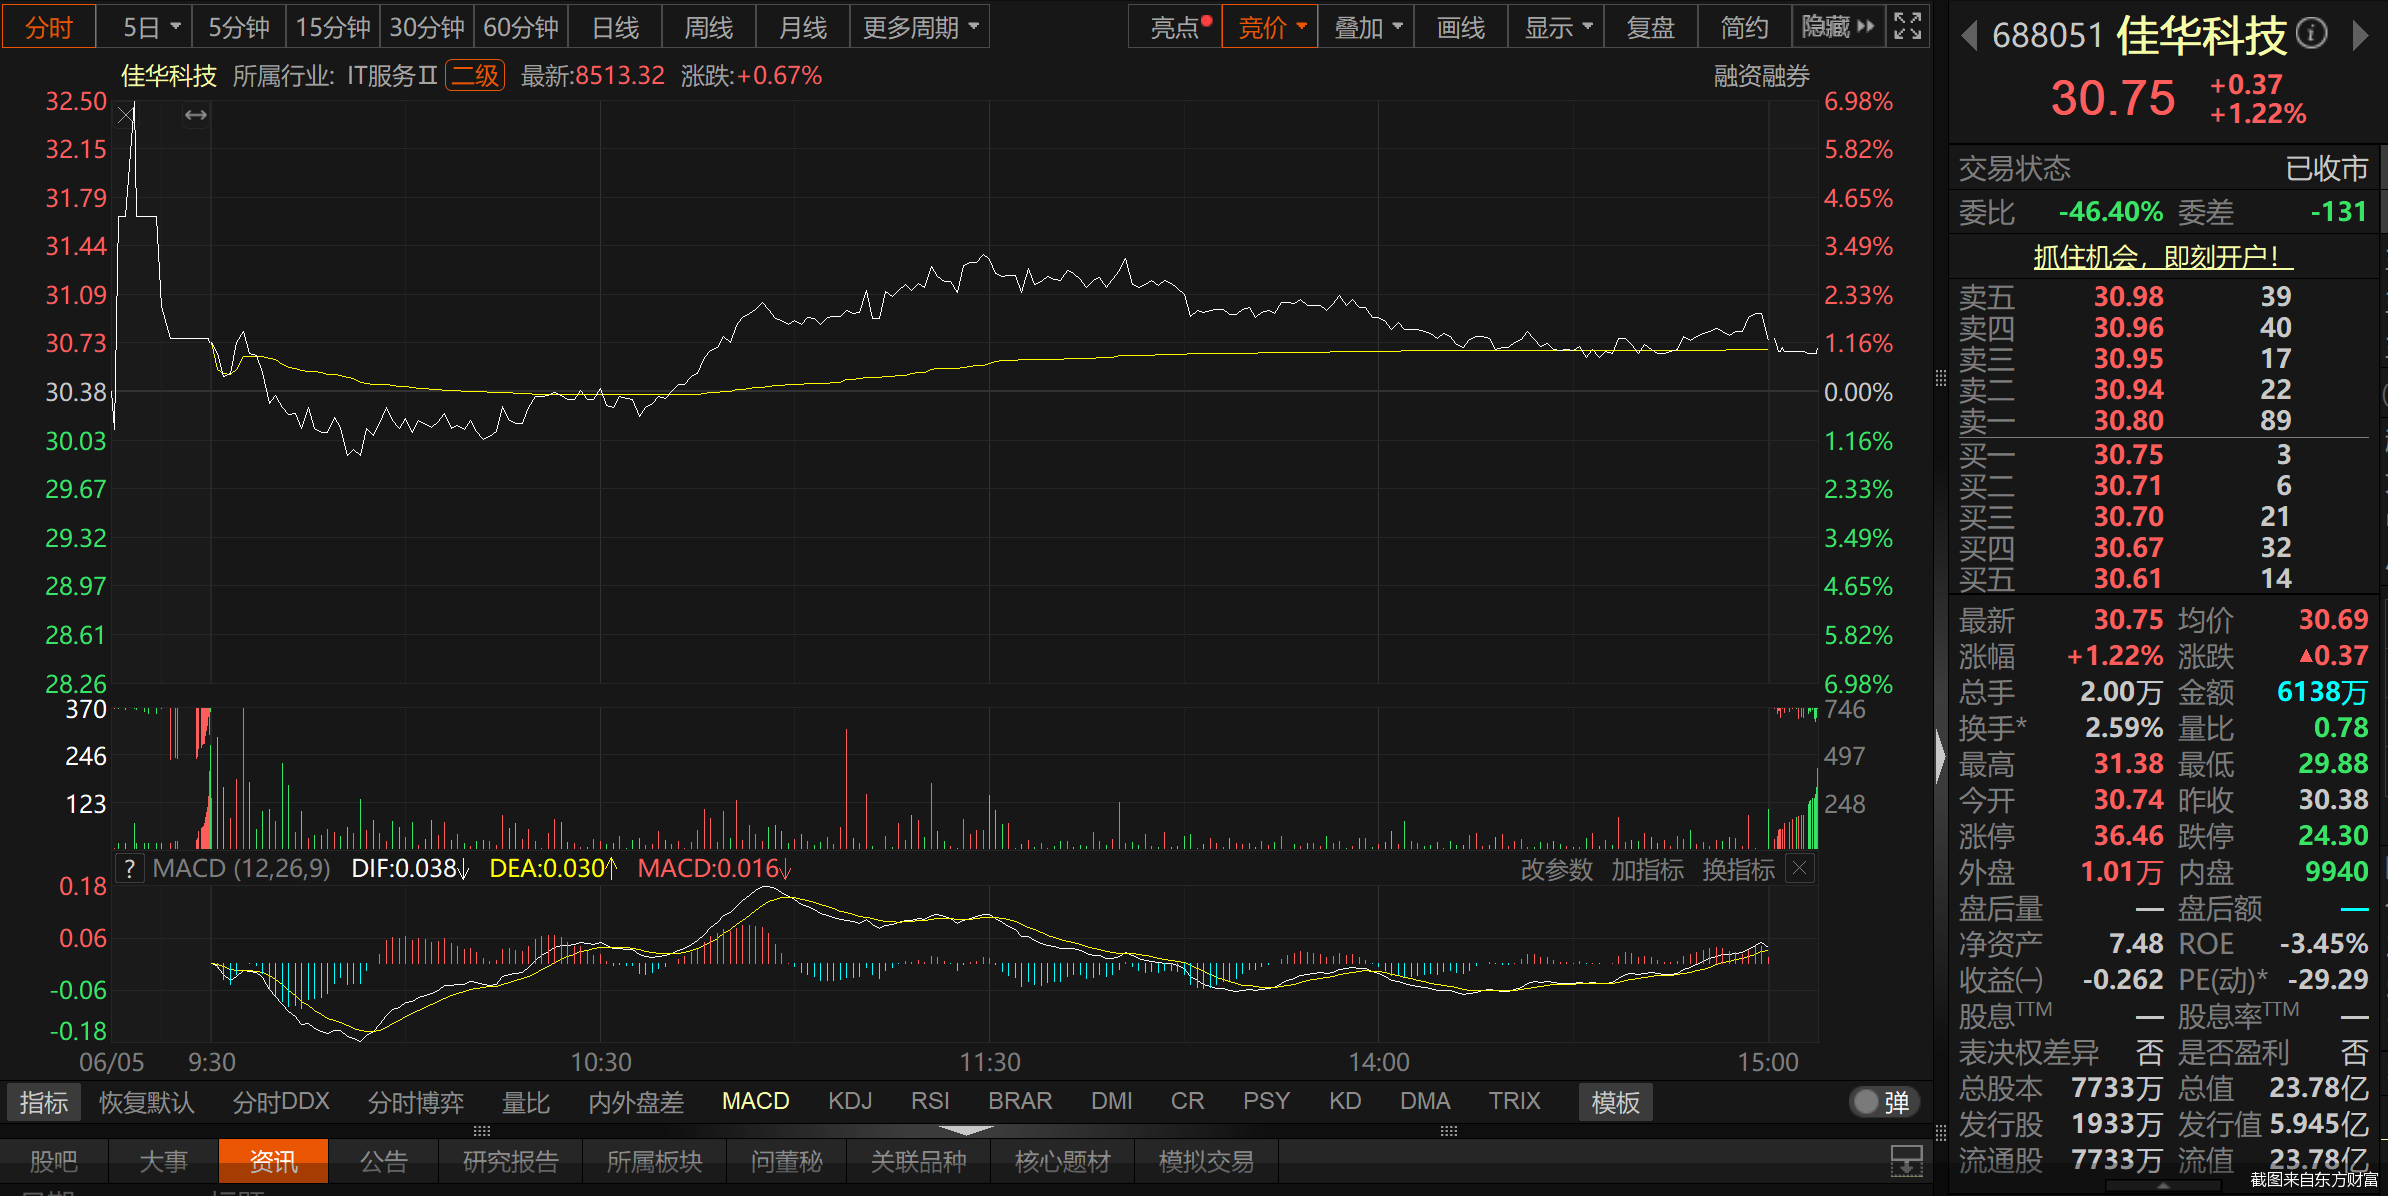This screenshot has width=2388, height=1196.
Task: Toggle the 弹 popup switch
Action: (x=1884, y=1102)
